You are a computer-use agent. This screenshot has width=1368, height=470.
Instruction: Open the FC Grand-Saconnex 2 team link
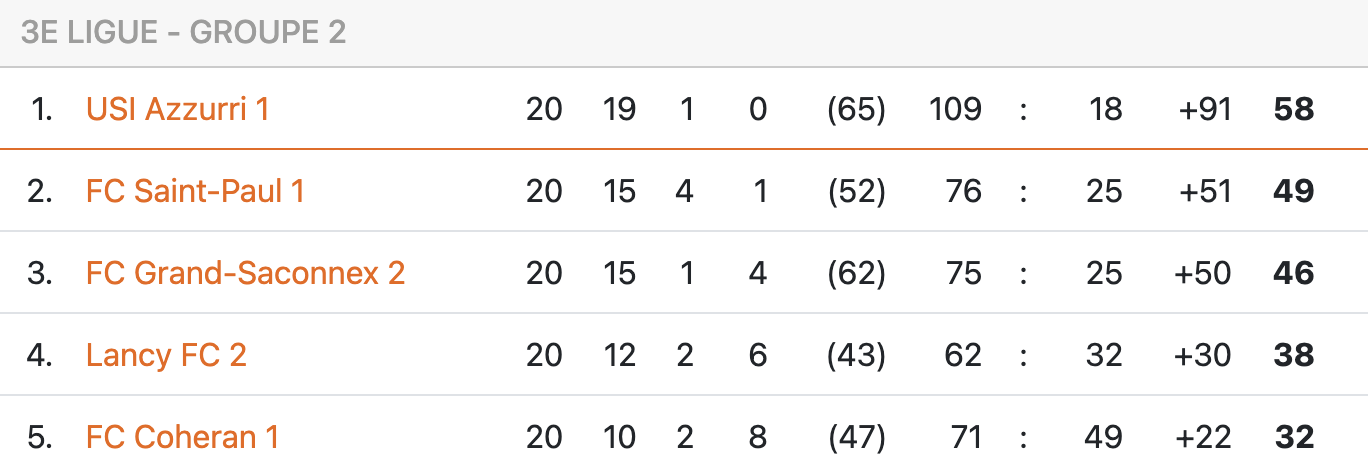click(245, 273)
